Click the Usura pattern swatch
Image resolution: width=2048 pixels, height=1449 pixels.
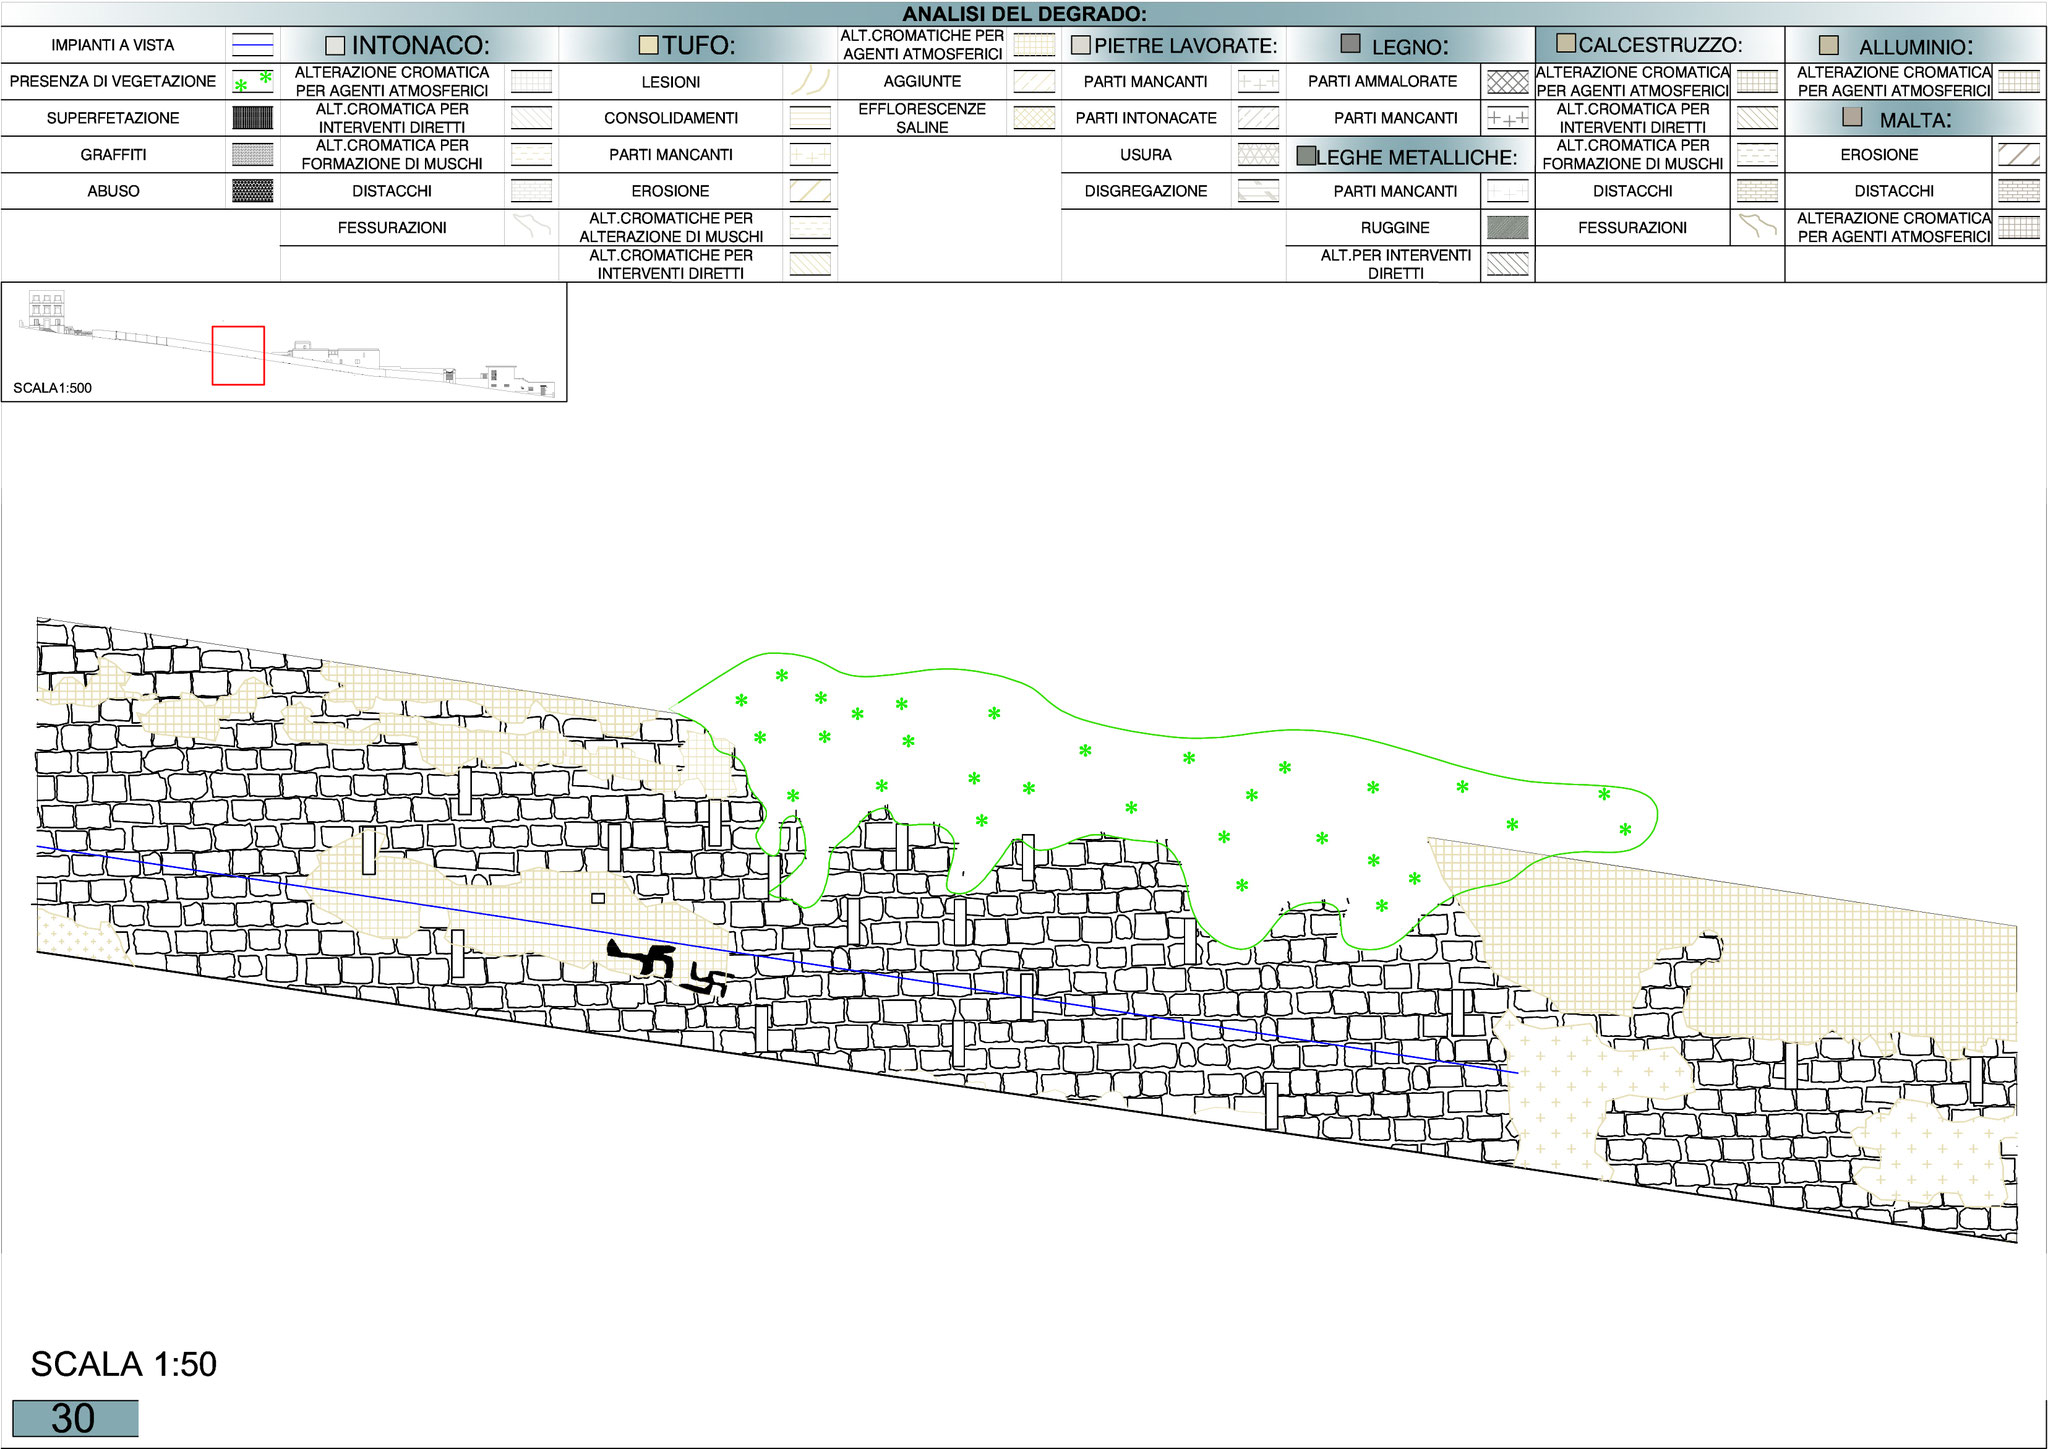(x=1258, y=154)
